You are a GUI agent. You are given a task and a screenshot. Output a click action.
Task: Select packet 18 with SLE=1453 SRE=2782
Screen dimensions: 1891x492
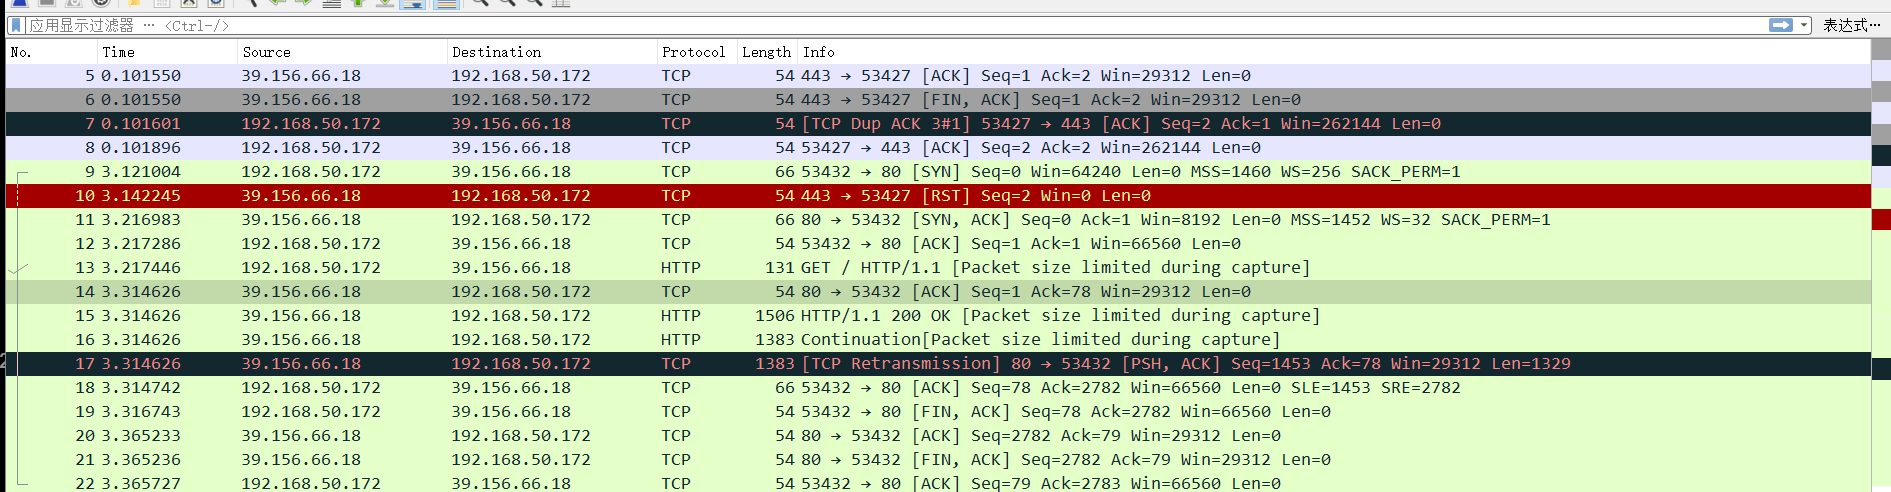pos(938,388)
